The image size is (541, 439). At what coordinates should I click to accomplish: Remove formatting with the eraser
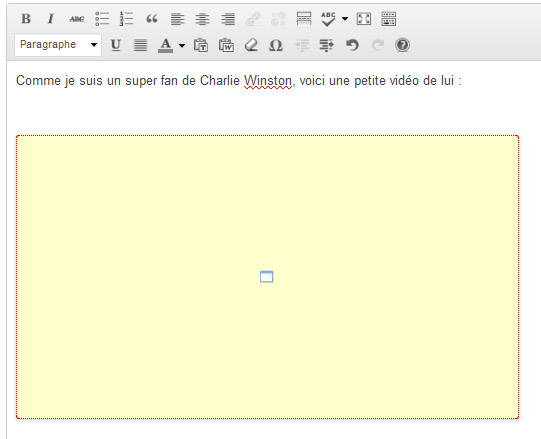[251, 45]
